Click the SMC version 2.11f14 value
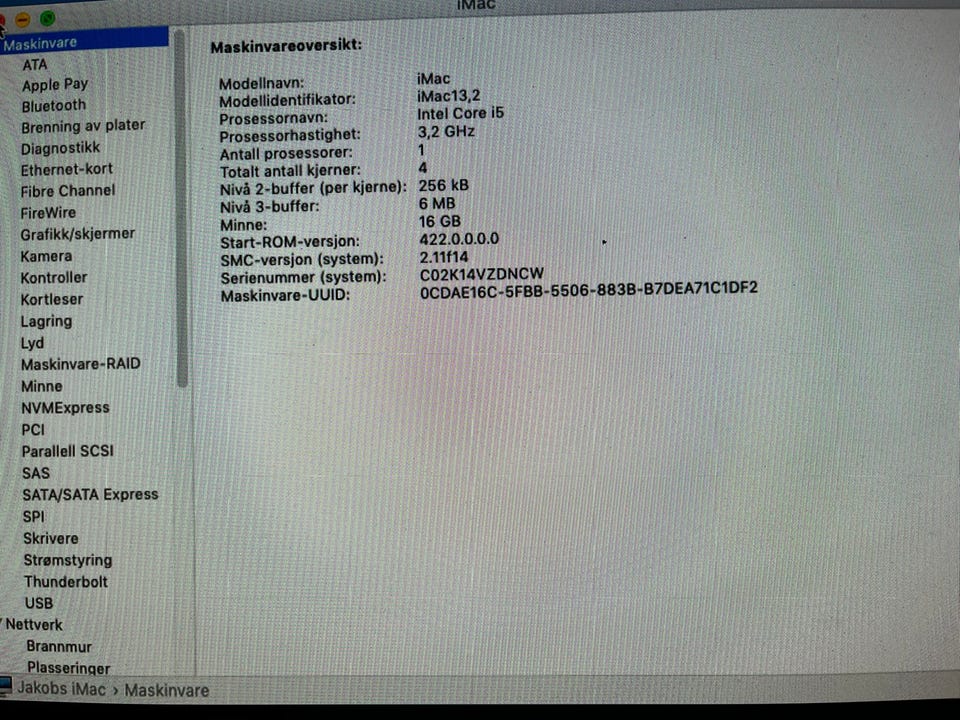960x720 pixels. (444, 257)
